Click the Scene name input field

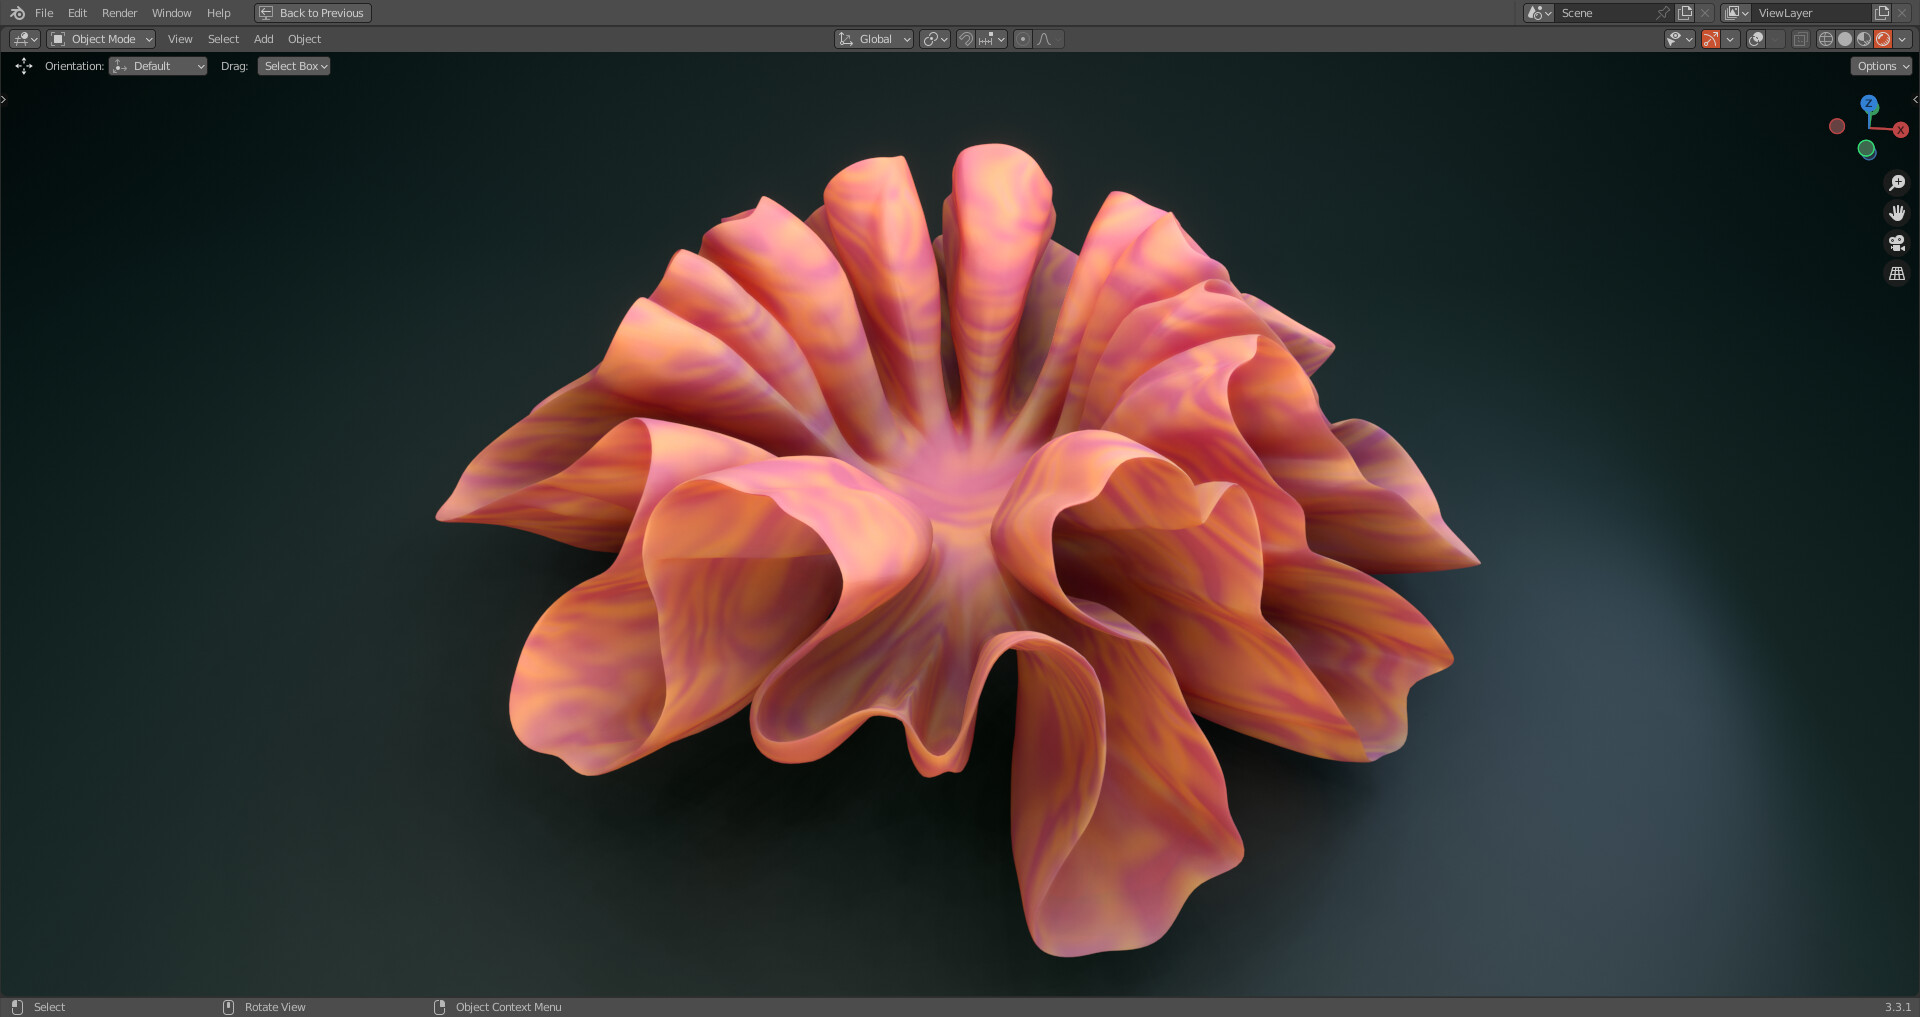(x=1600, y=13)
